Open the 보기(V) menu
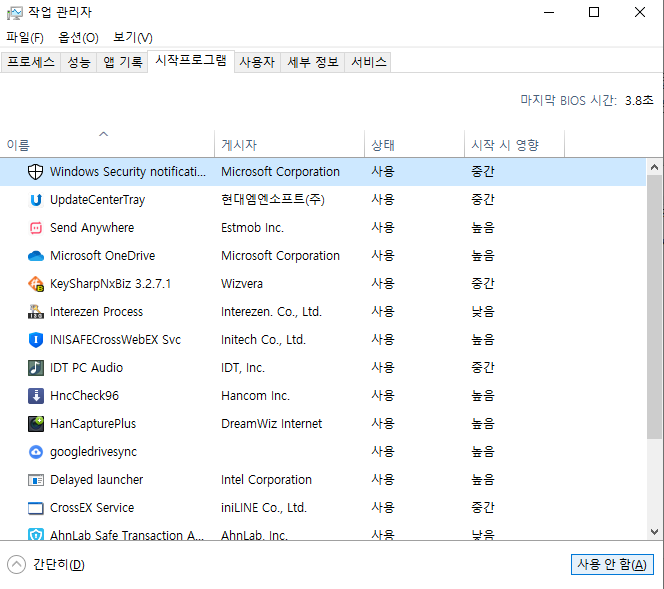 click(133, 38)
